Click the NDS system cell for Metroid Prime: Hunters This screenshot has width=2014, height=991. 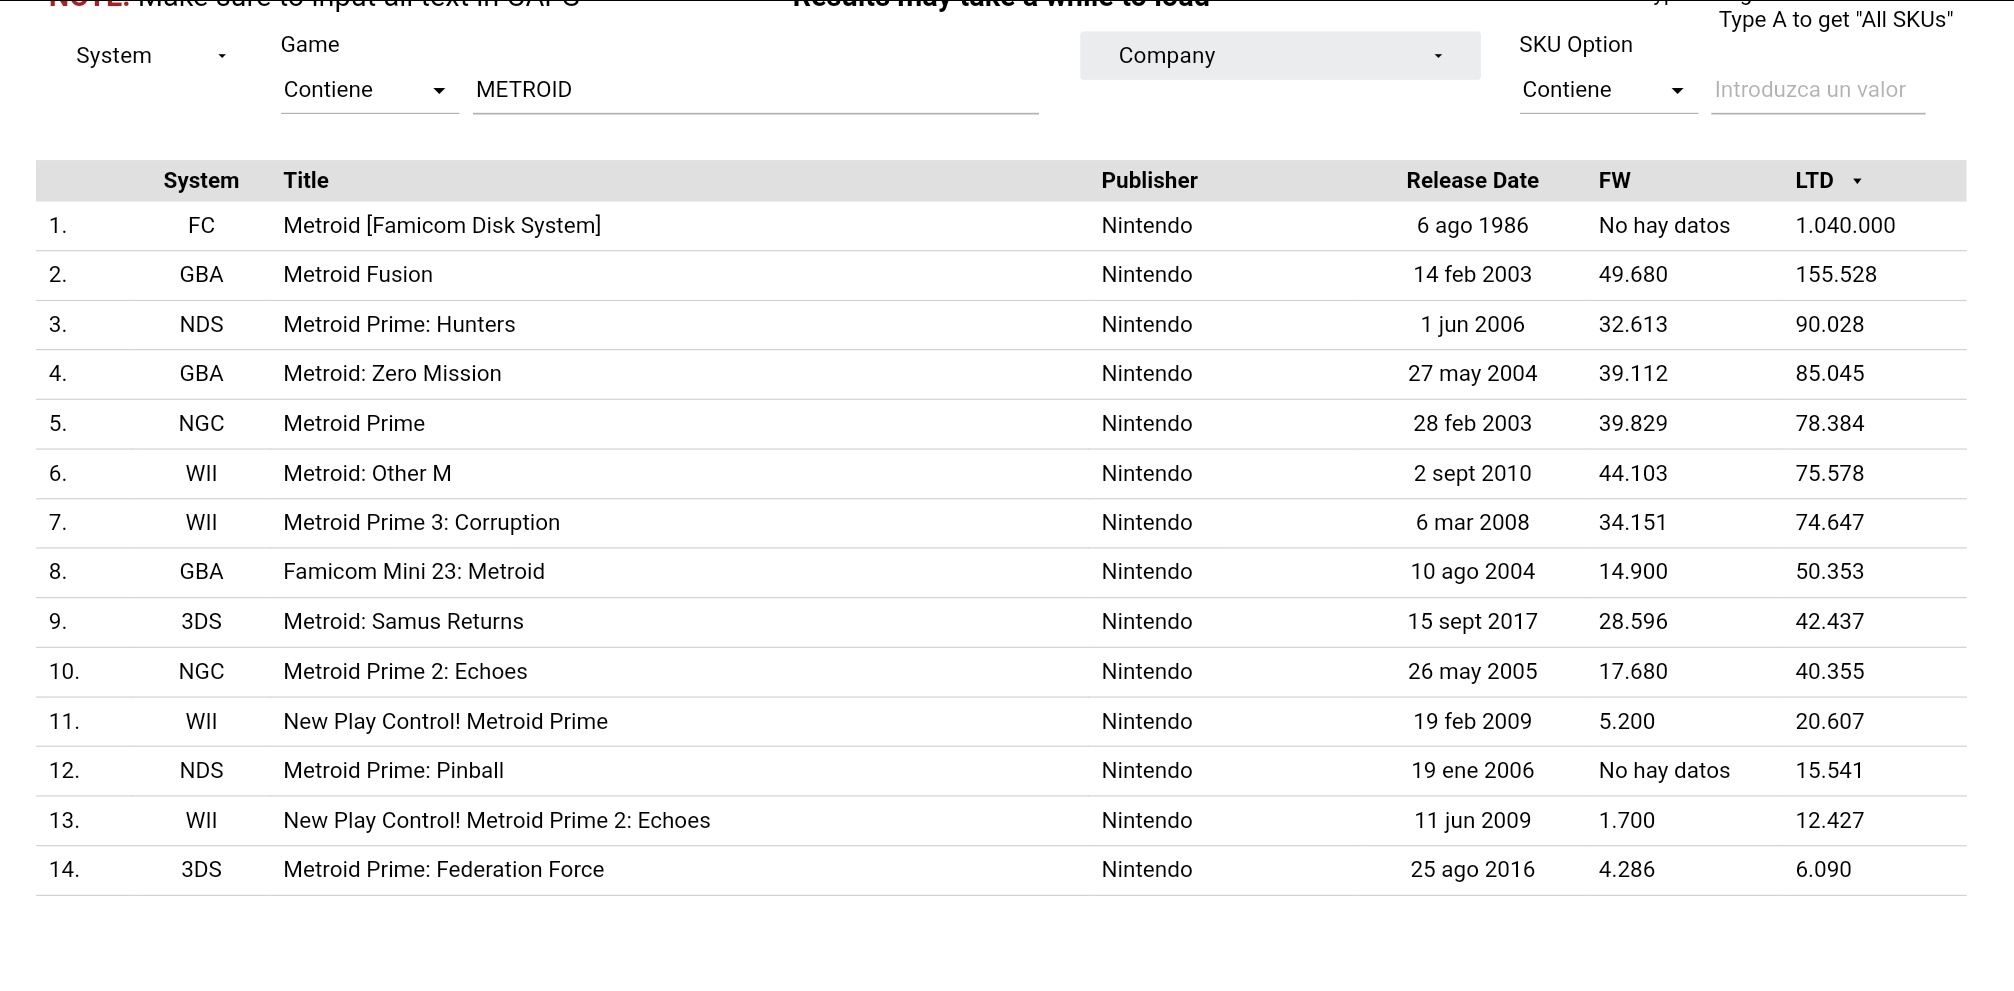pos(201,325)
